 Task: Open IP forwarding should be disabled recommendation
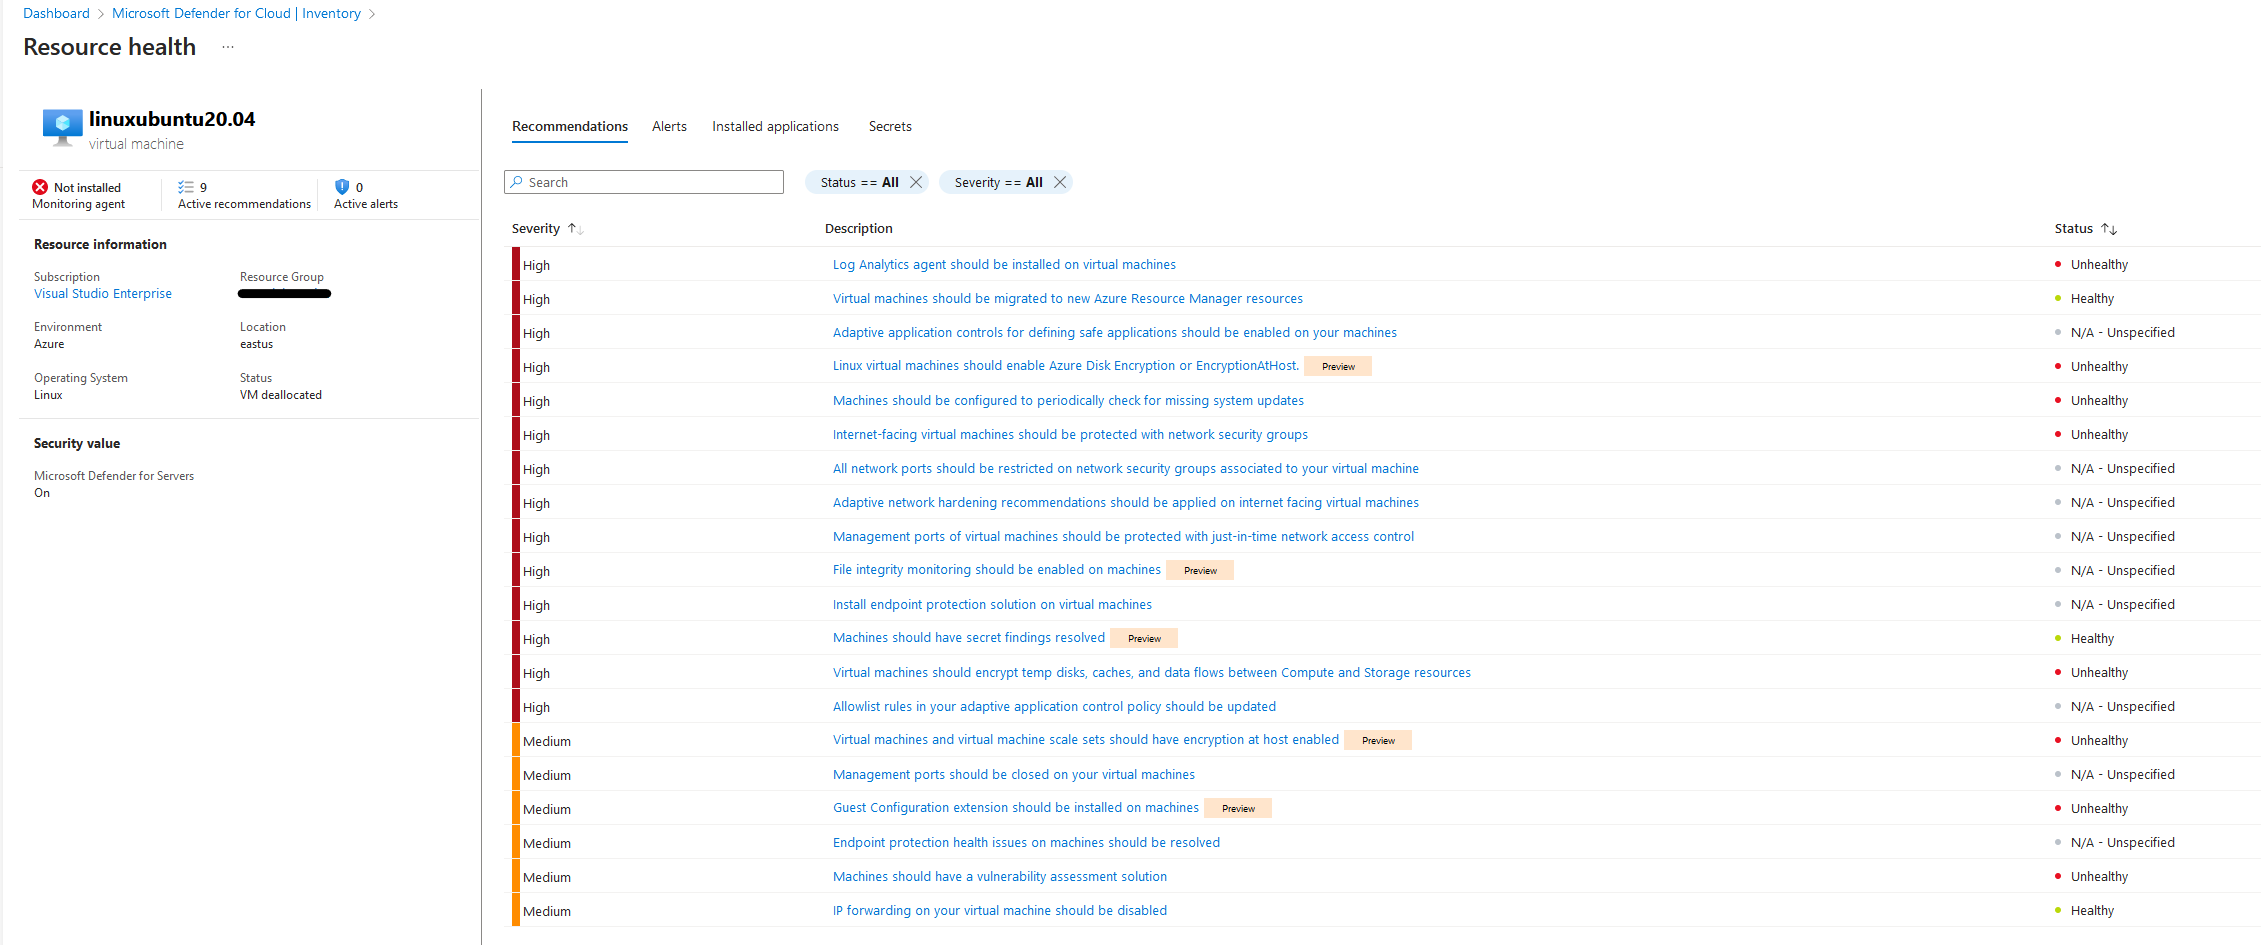(x=1000, y=911)
